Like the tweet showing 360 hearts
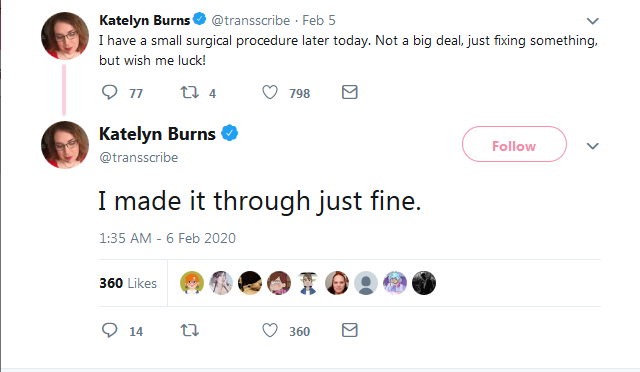Image resolution: width=640 pixels, height=372 pixels. 270,330
